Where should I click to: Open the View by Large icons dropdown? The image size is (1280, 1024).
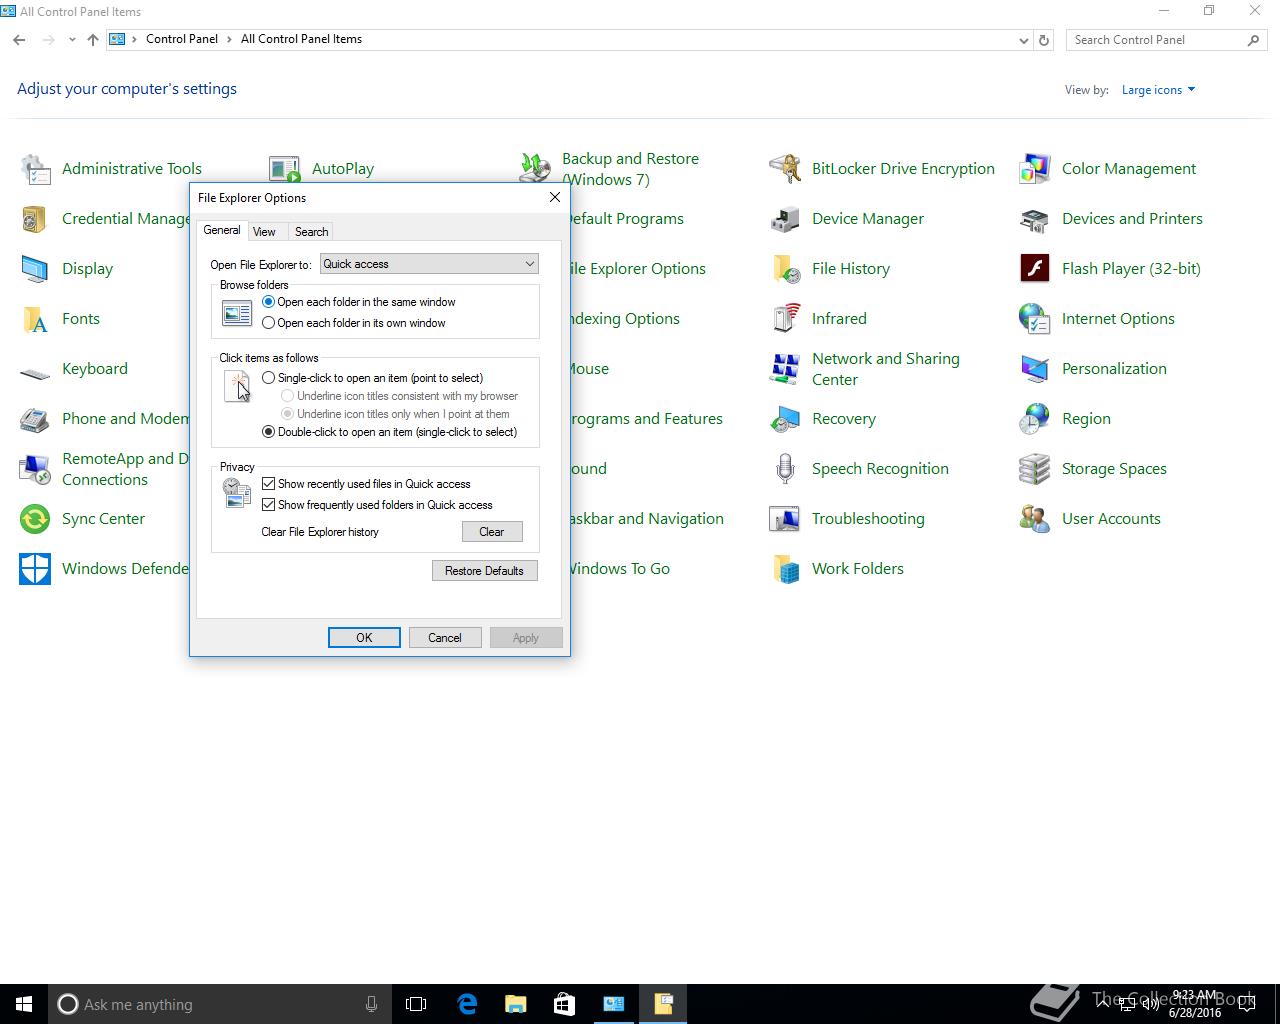[x=1158, y=90]
